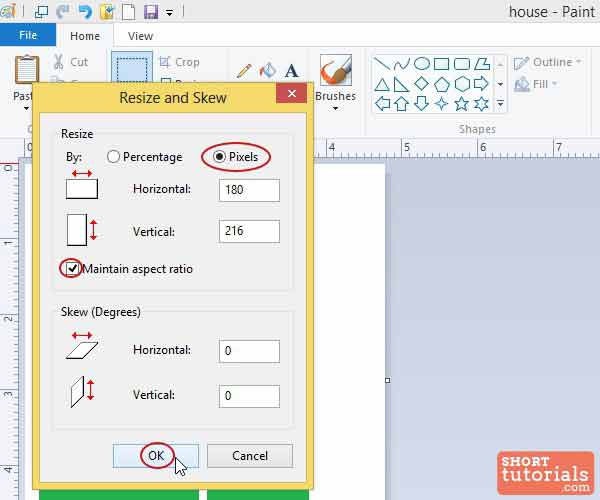Select the Pencil tool
600x500 pixels.
click(x=244, y=71)
